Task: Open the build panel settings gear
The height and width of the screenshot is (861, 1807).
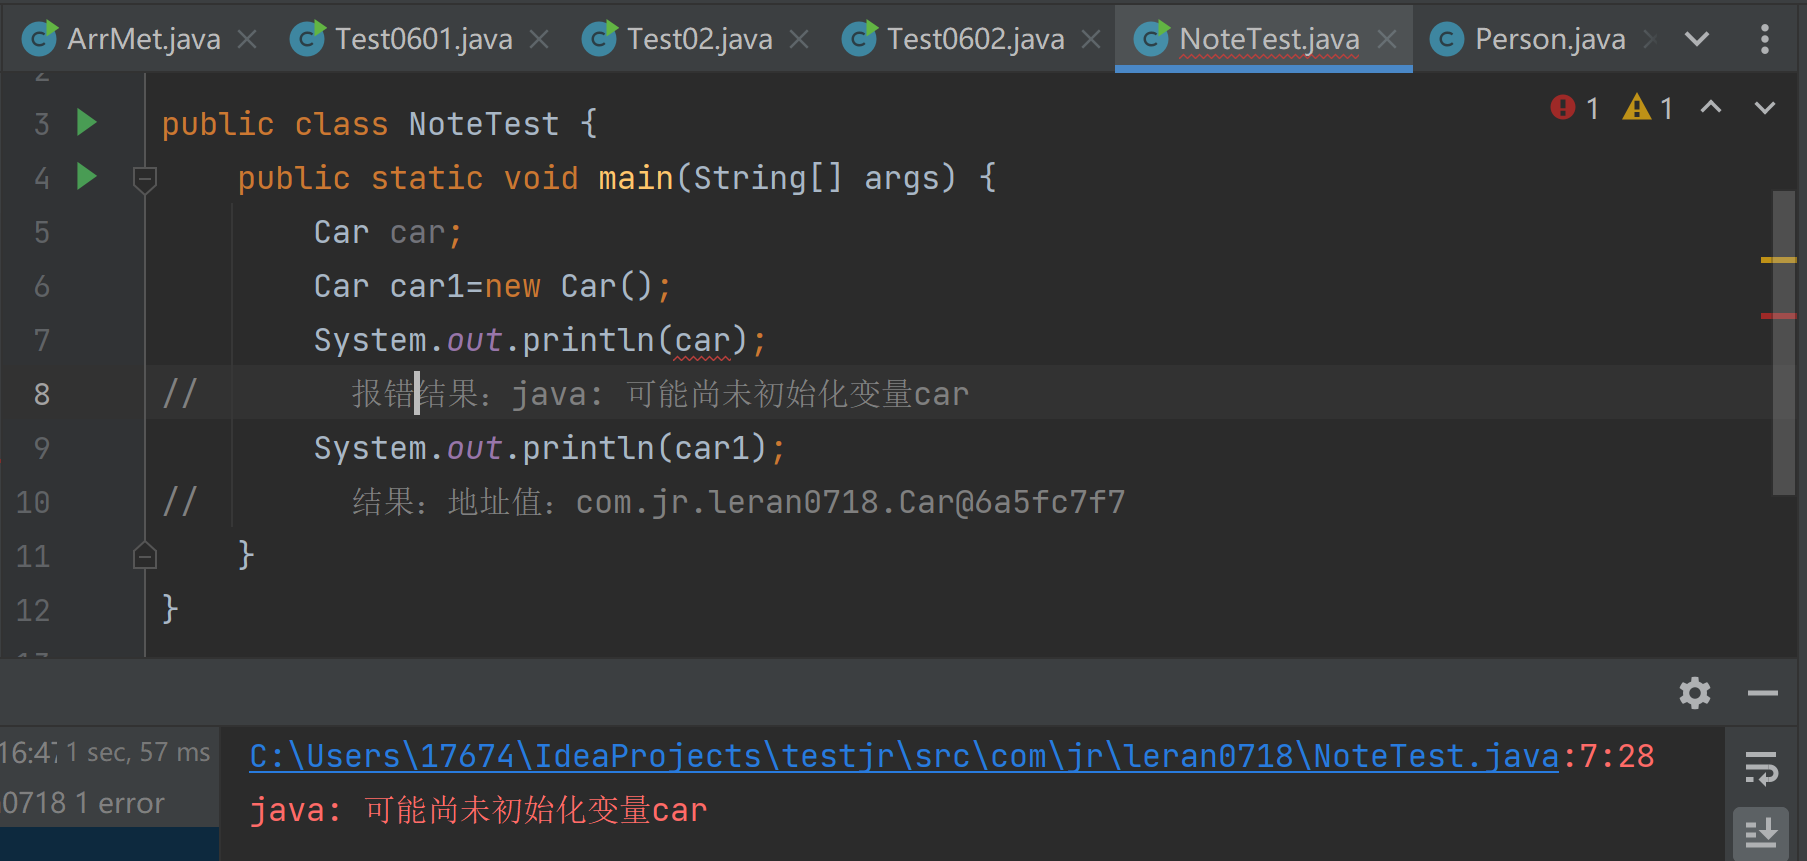Action: tap(1695, 693)
